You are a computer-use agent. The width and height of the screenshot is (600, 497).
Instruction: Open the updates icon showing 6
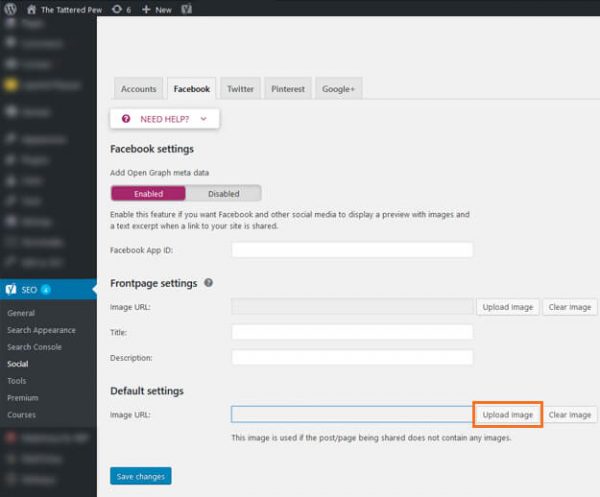click(117, 9)
